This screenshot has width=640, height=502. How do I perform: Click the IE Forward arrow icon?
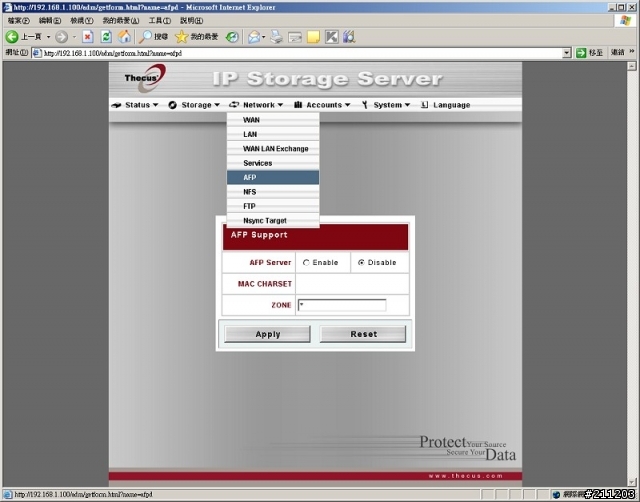[x=62, y=37]
